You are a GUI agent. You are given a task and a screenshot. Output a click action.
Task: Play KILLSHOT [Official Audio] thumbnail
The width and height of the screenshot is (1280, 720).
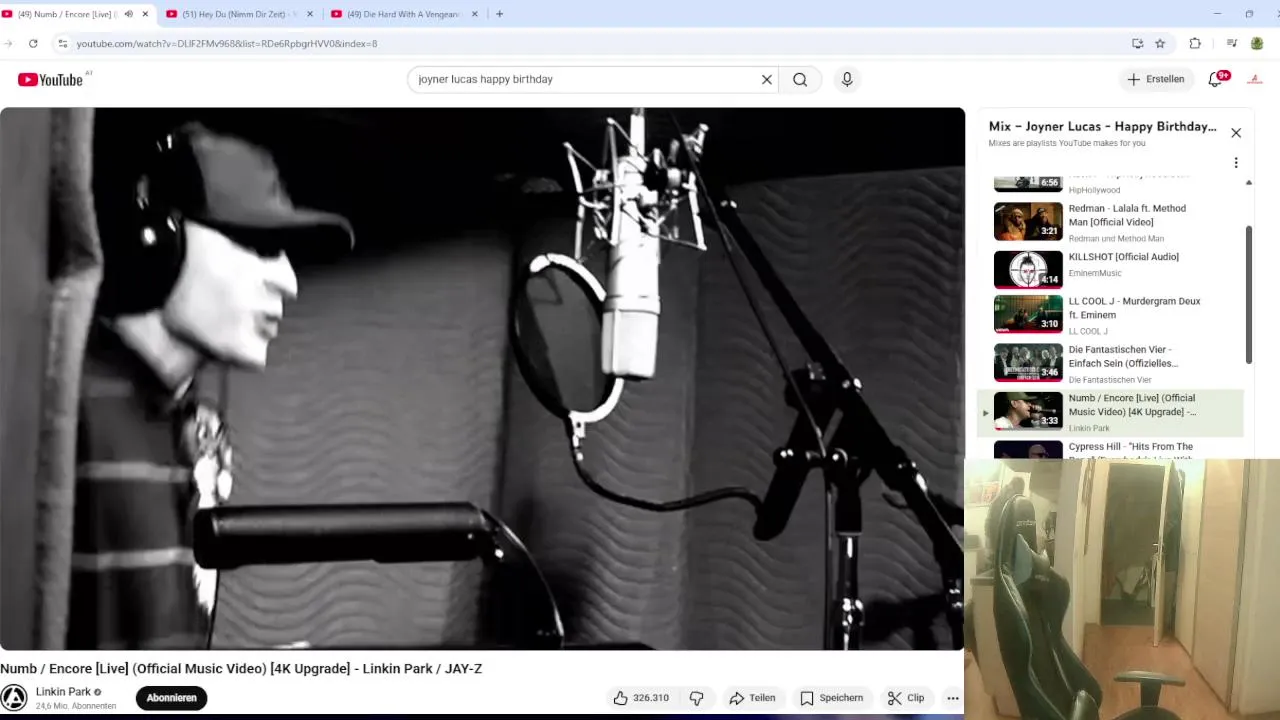click(1028, 269)
